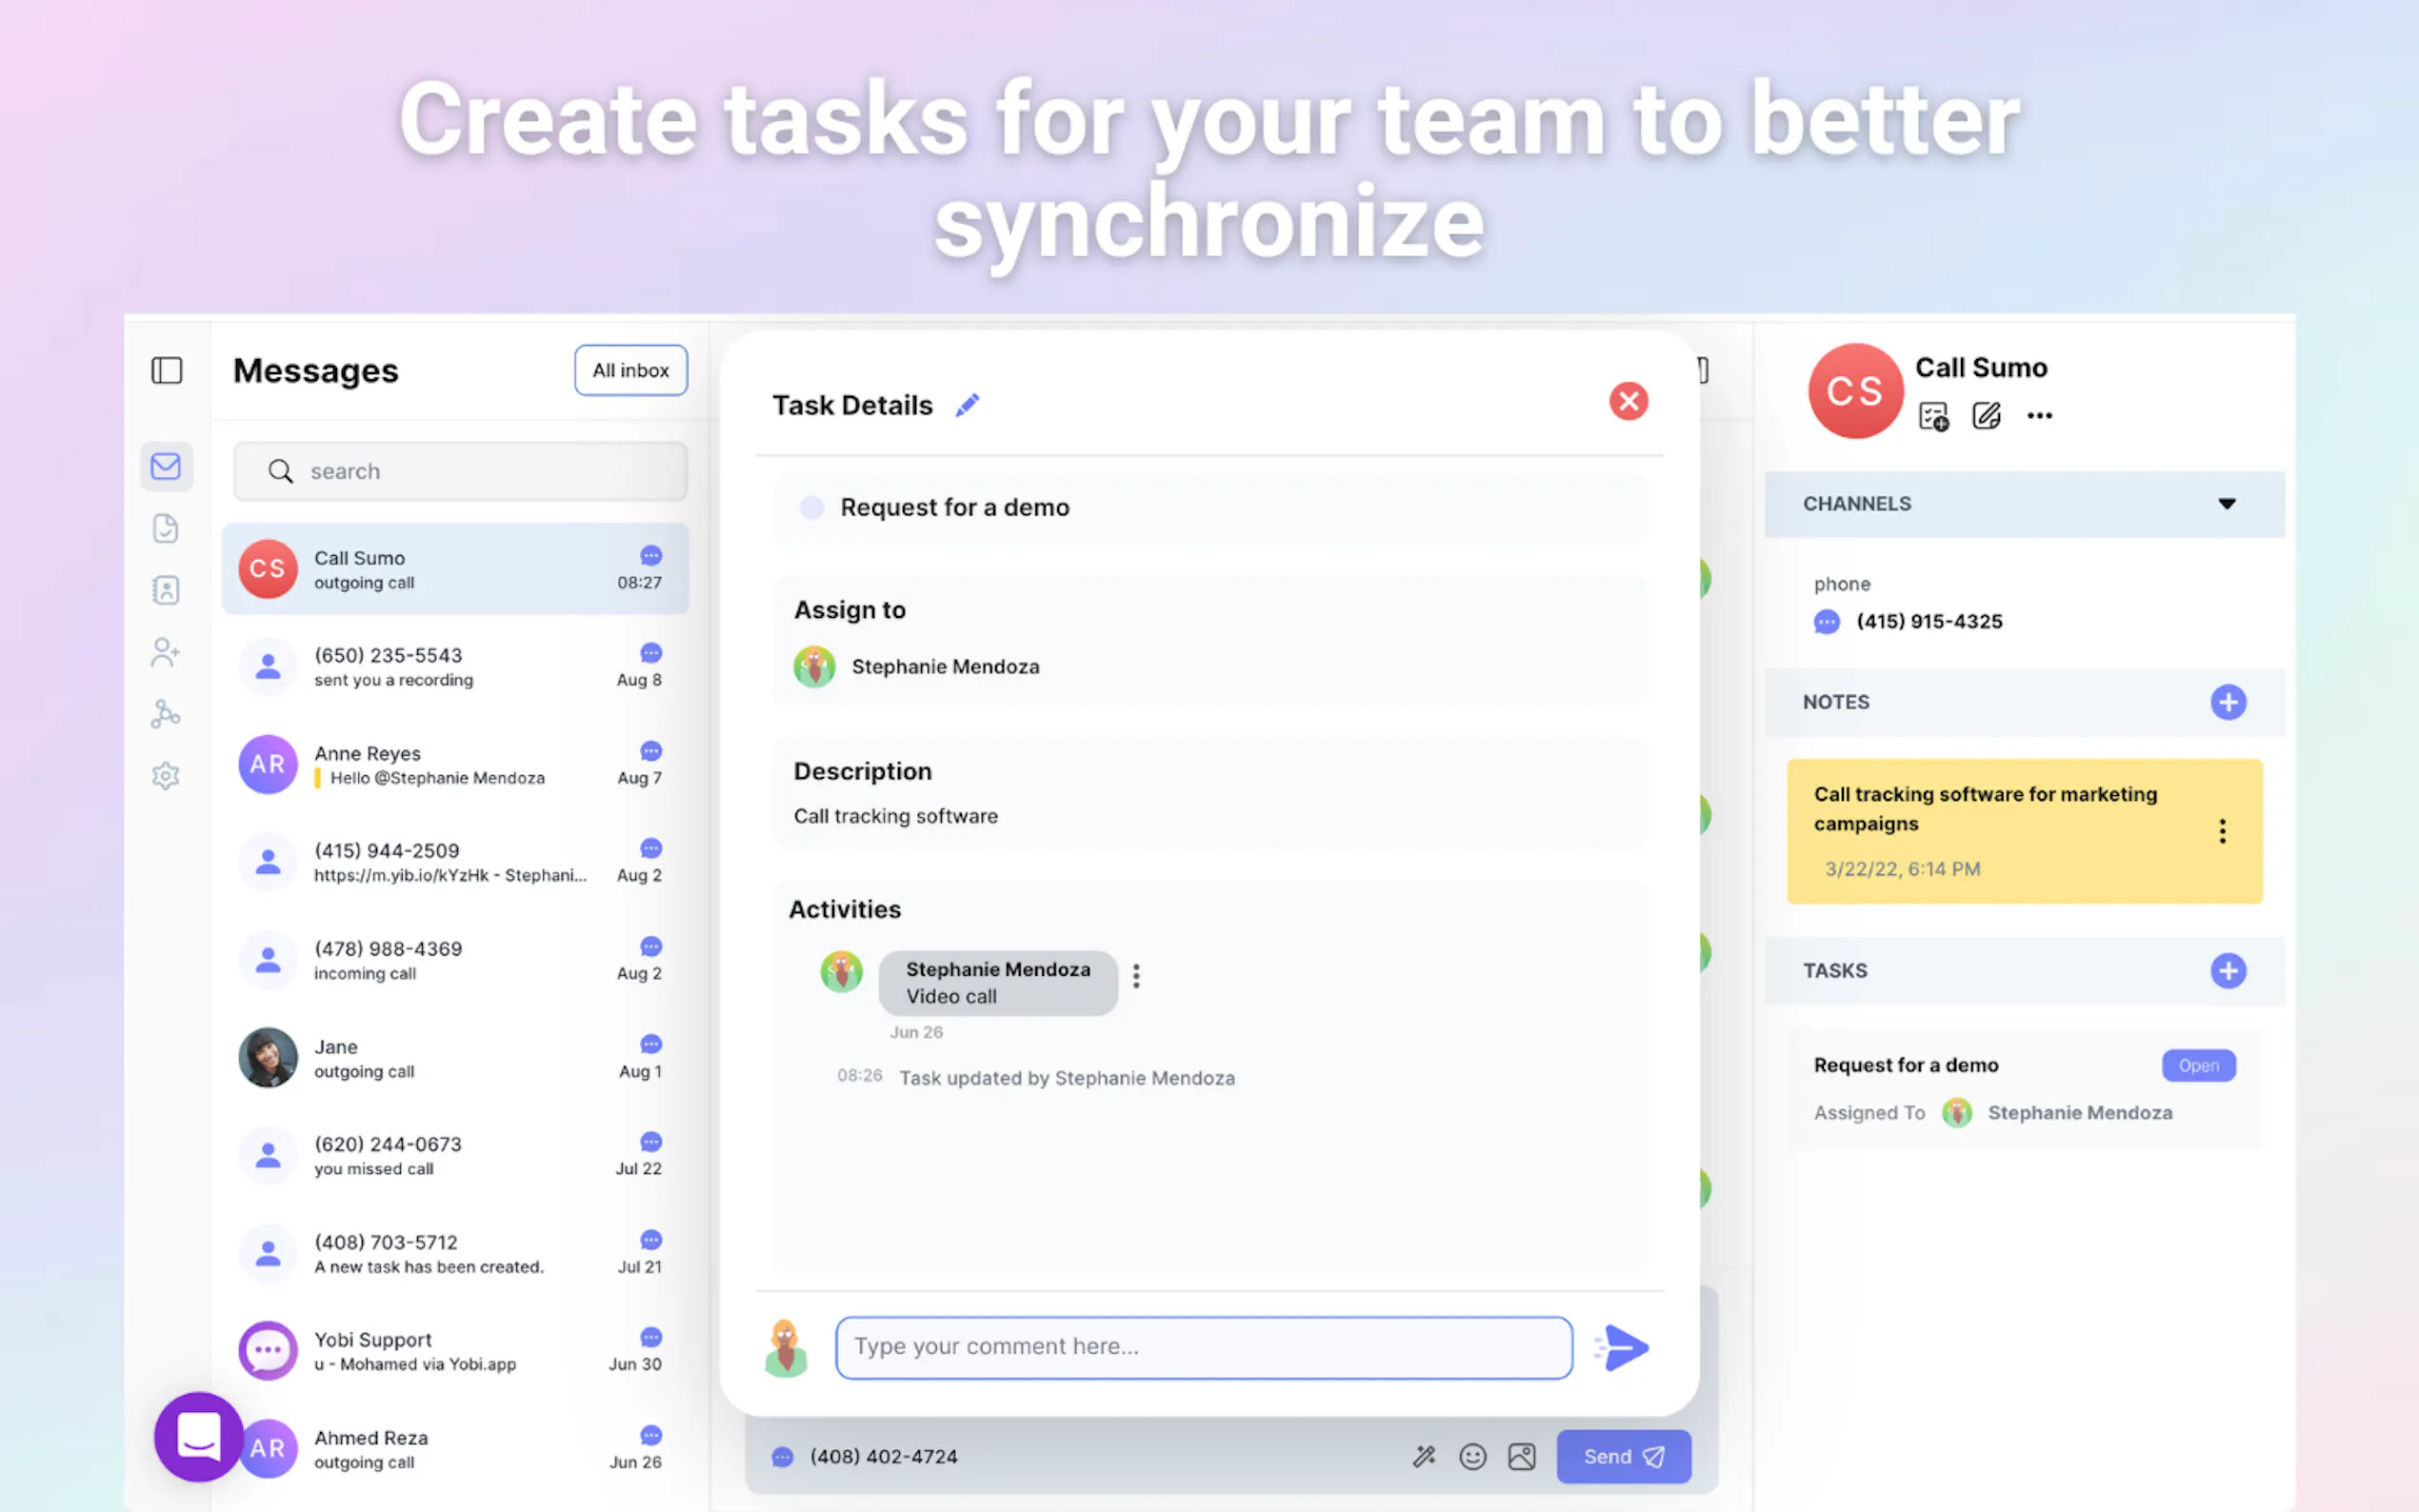The height and width of the screenshot is (1512, 2419).
Task: Open the three-dot menu on the yellow note
Action: click(2222, 831)
